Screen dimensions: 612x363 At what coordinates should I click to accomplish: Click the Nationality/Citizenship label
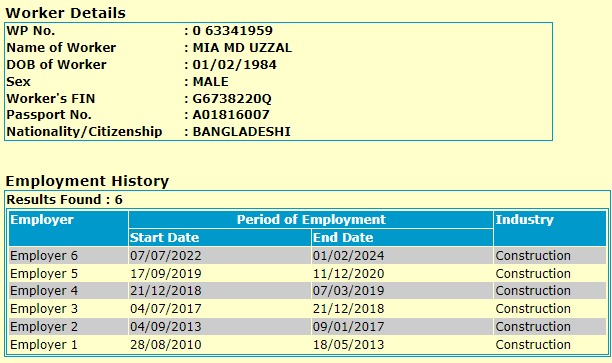point(84,132)
